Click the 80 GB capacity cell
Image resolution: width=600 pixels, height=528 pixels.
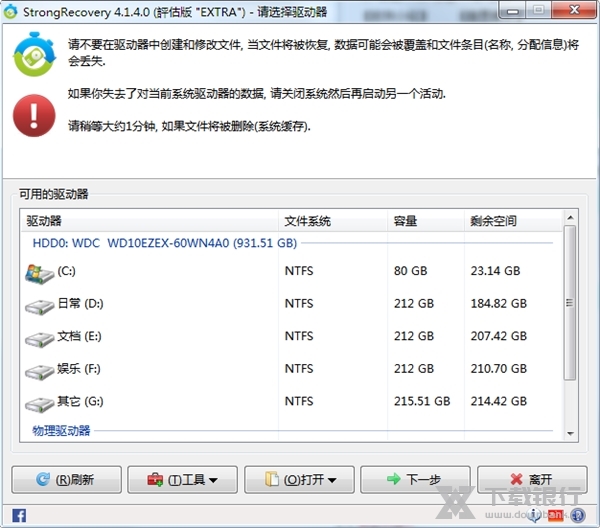point(411,271)
